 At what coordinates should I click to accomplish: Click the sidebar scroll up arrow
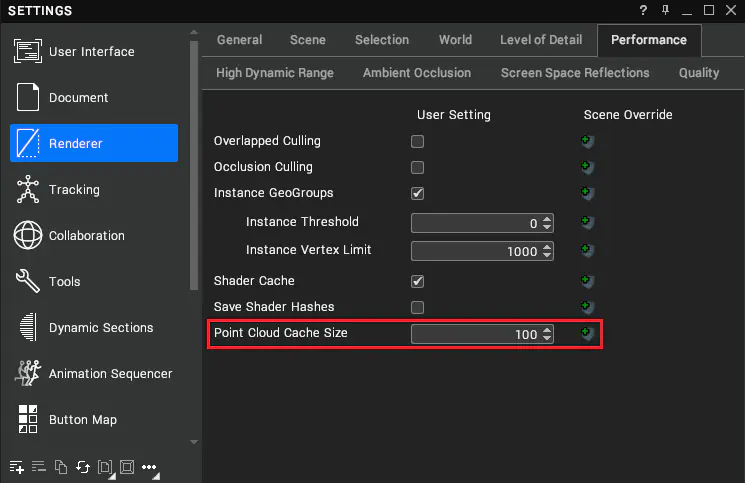click(x=194, y=32)
